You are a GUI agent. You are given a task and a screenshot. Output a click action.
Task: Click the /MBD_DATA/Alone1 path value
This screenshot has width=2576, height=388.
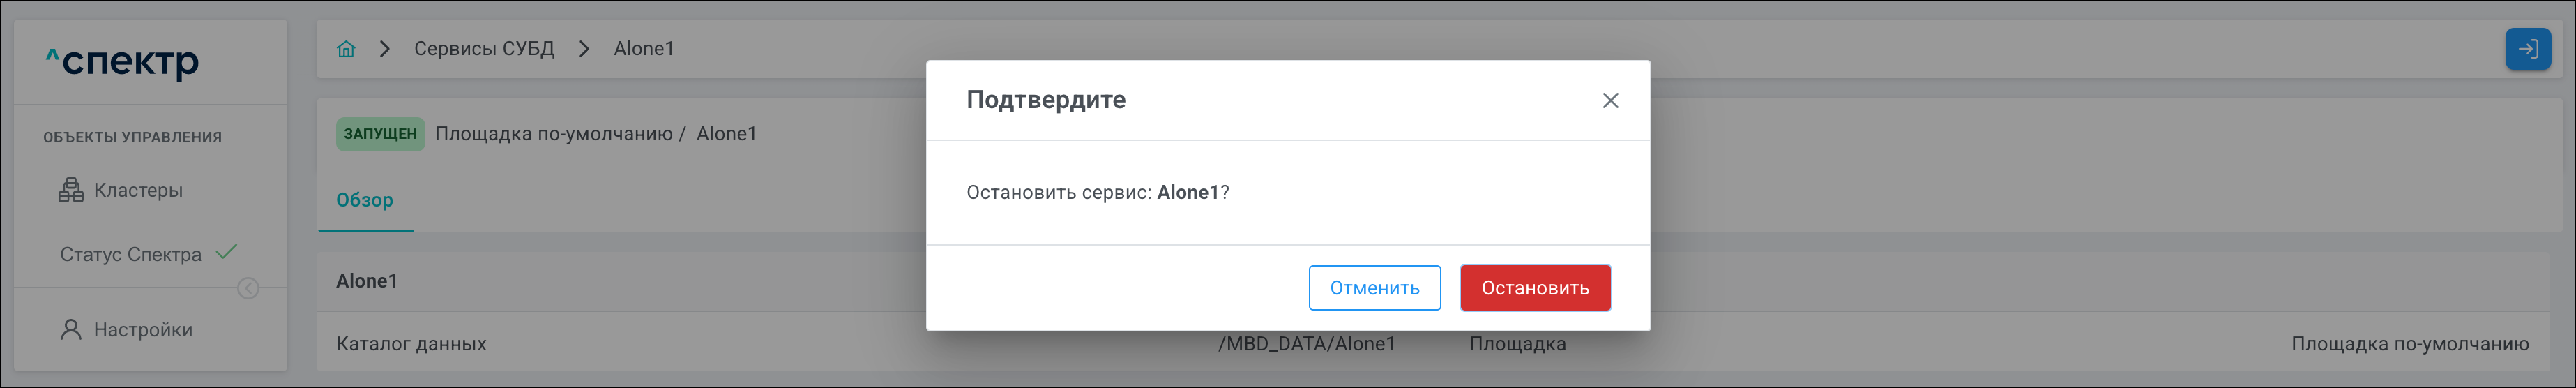[x=1306, y=344]
